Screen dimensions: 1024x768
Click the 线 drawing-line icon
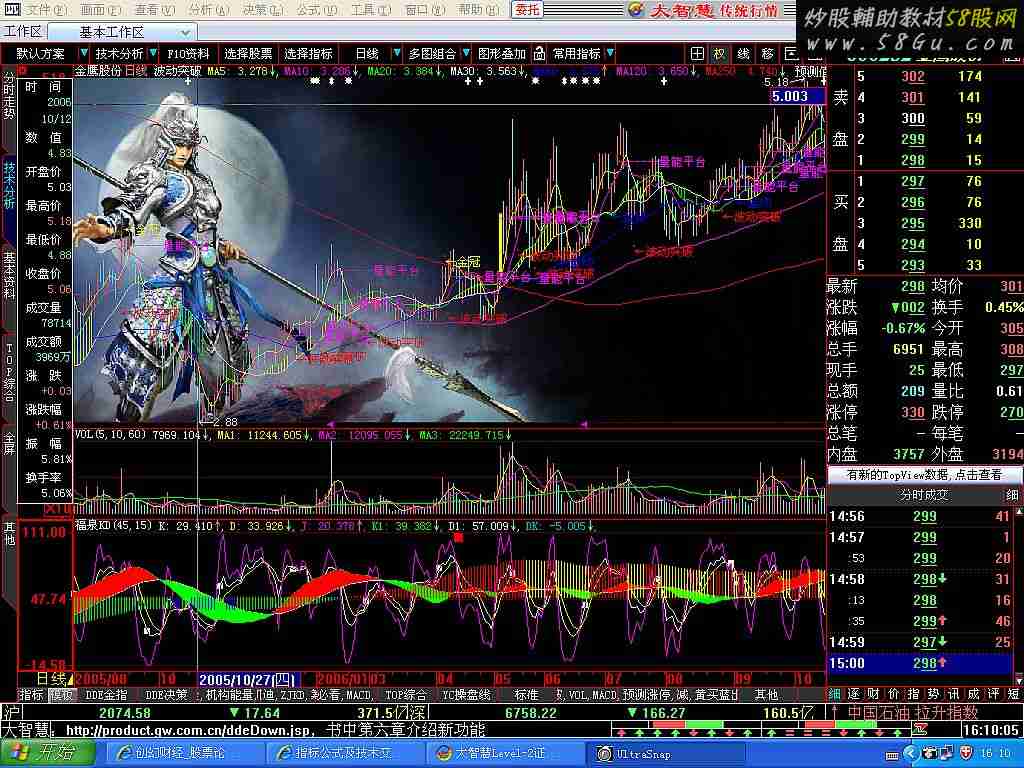(x=743, y=54)
